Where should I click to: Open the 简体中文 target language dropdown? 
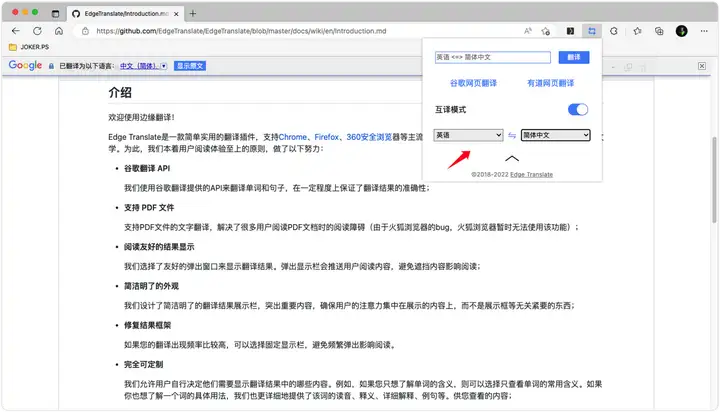pyautogui.click(x=555, y=135)
